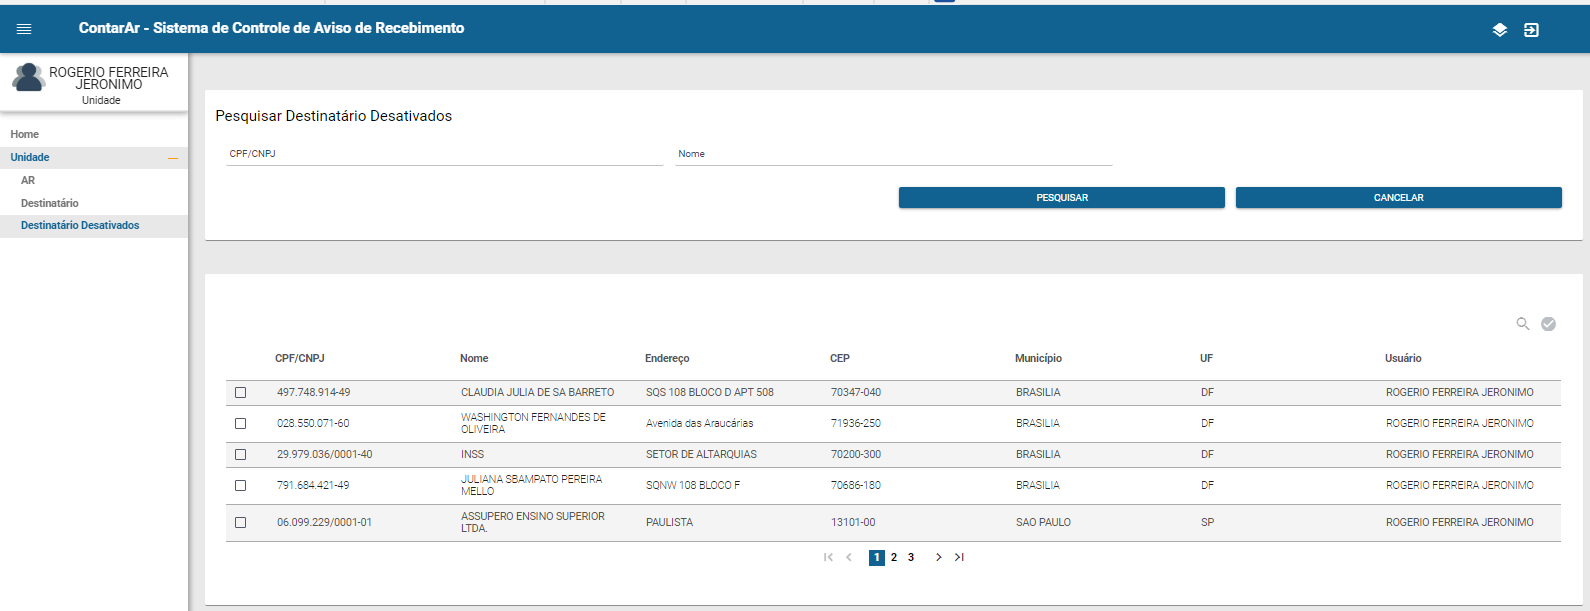
Task: Focus the Nome input field
Action: click(894, 155)
